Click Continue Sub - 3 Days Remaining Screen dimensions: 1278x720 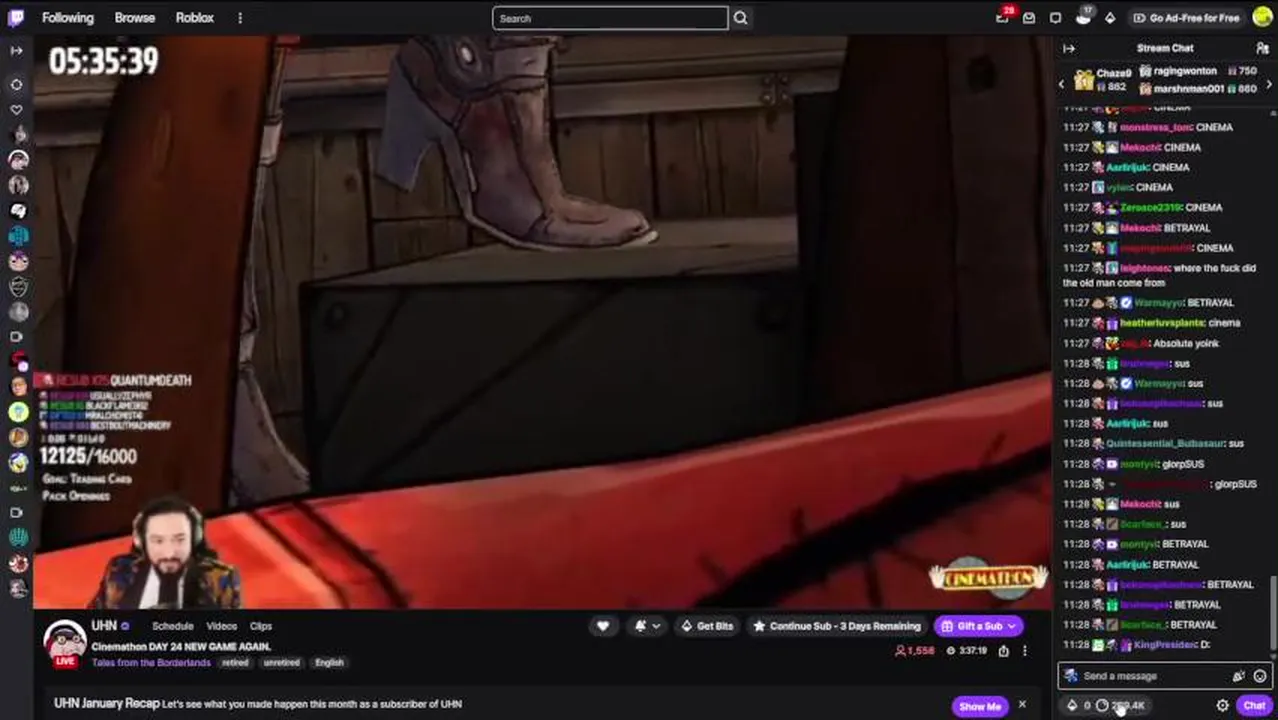836,626
